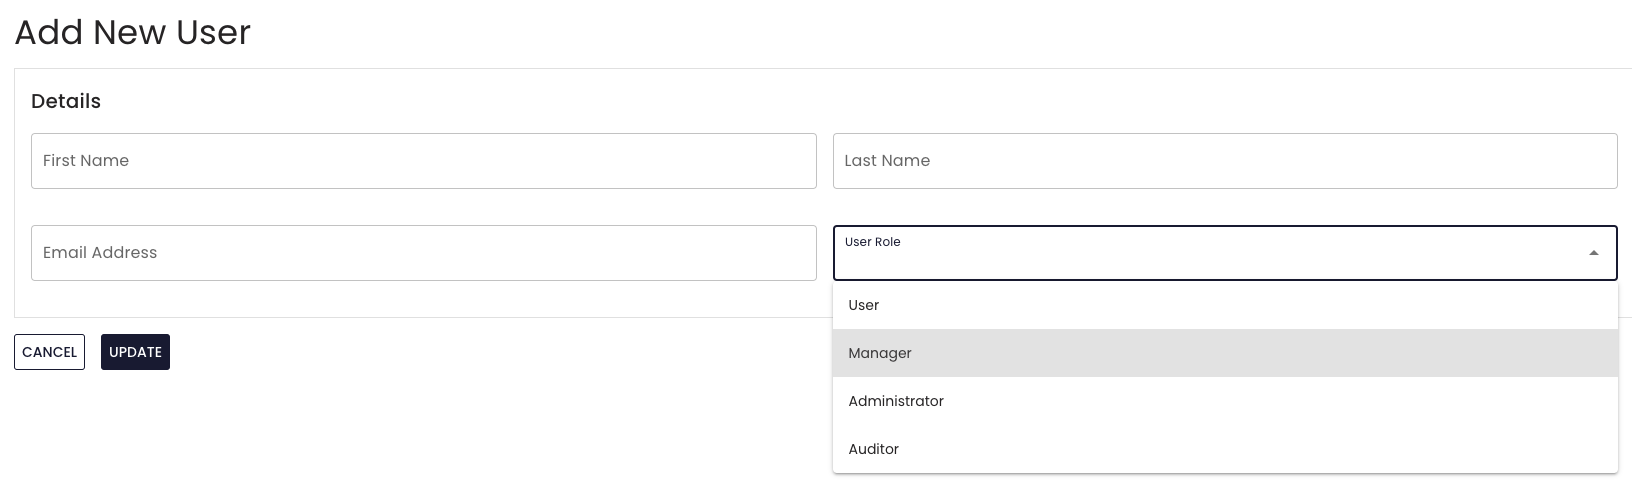Click the First Name placeholder text
The image size is (1632, 490).
(x=86, y=160)
